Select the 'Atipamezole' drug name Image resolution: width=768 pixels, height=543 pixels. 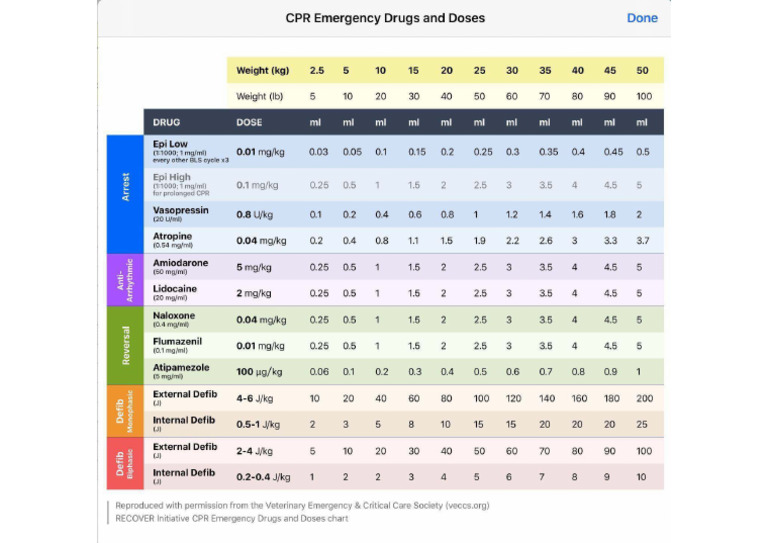[181, 367]
